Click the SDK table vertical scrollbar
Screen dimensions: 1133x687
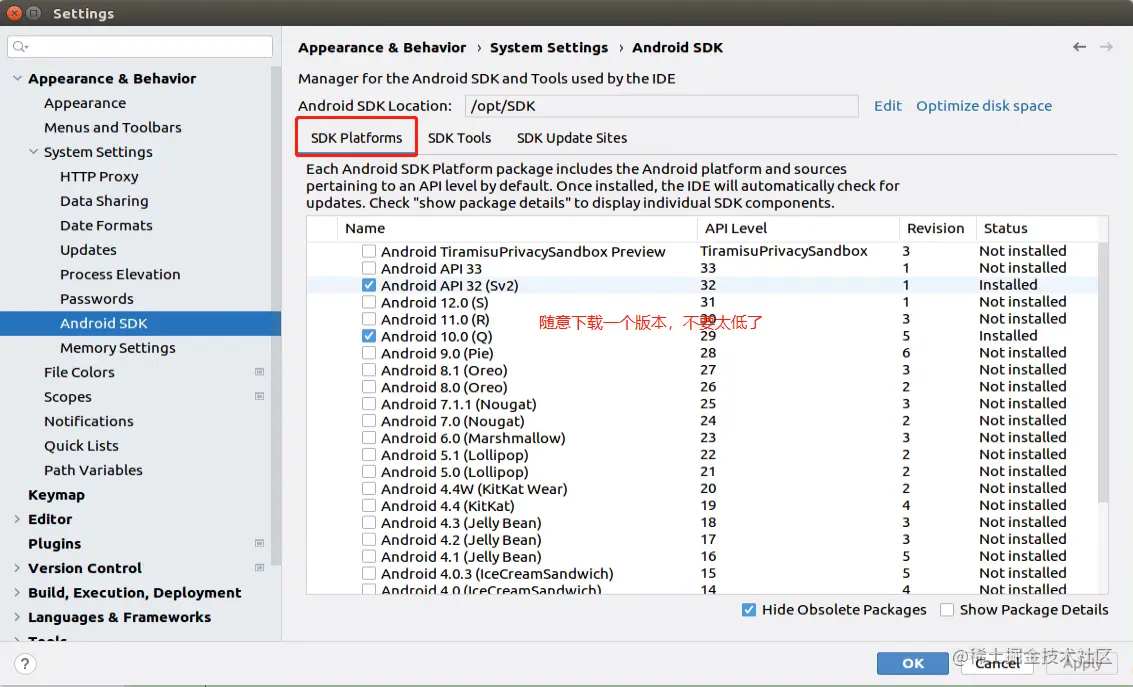click(1103, 372)
